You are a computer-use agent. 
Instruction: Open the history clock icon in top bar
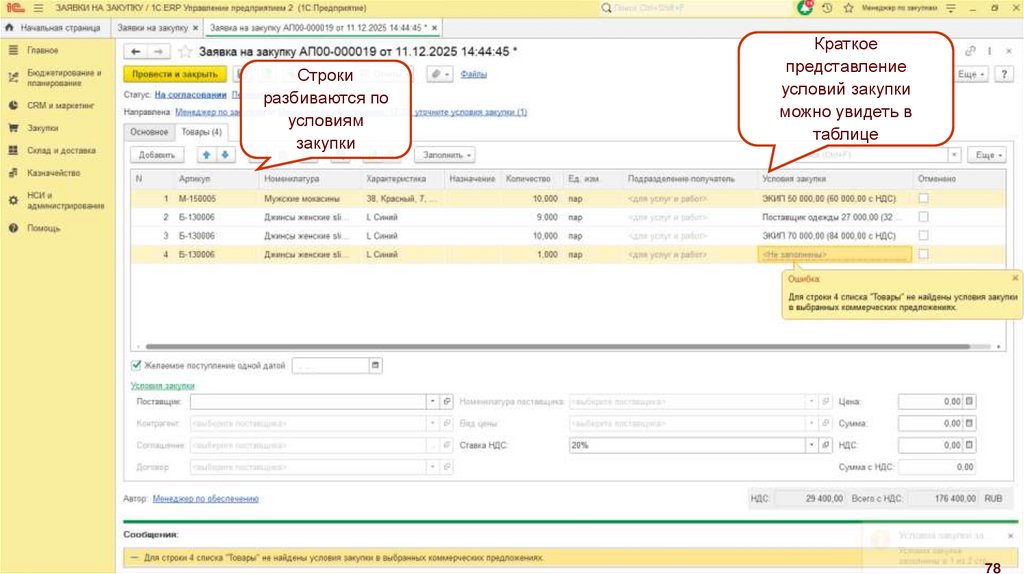point(827,8)
